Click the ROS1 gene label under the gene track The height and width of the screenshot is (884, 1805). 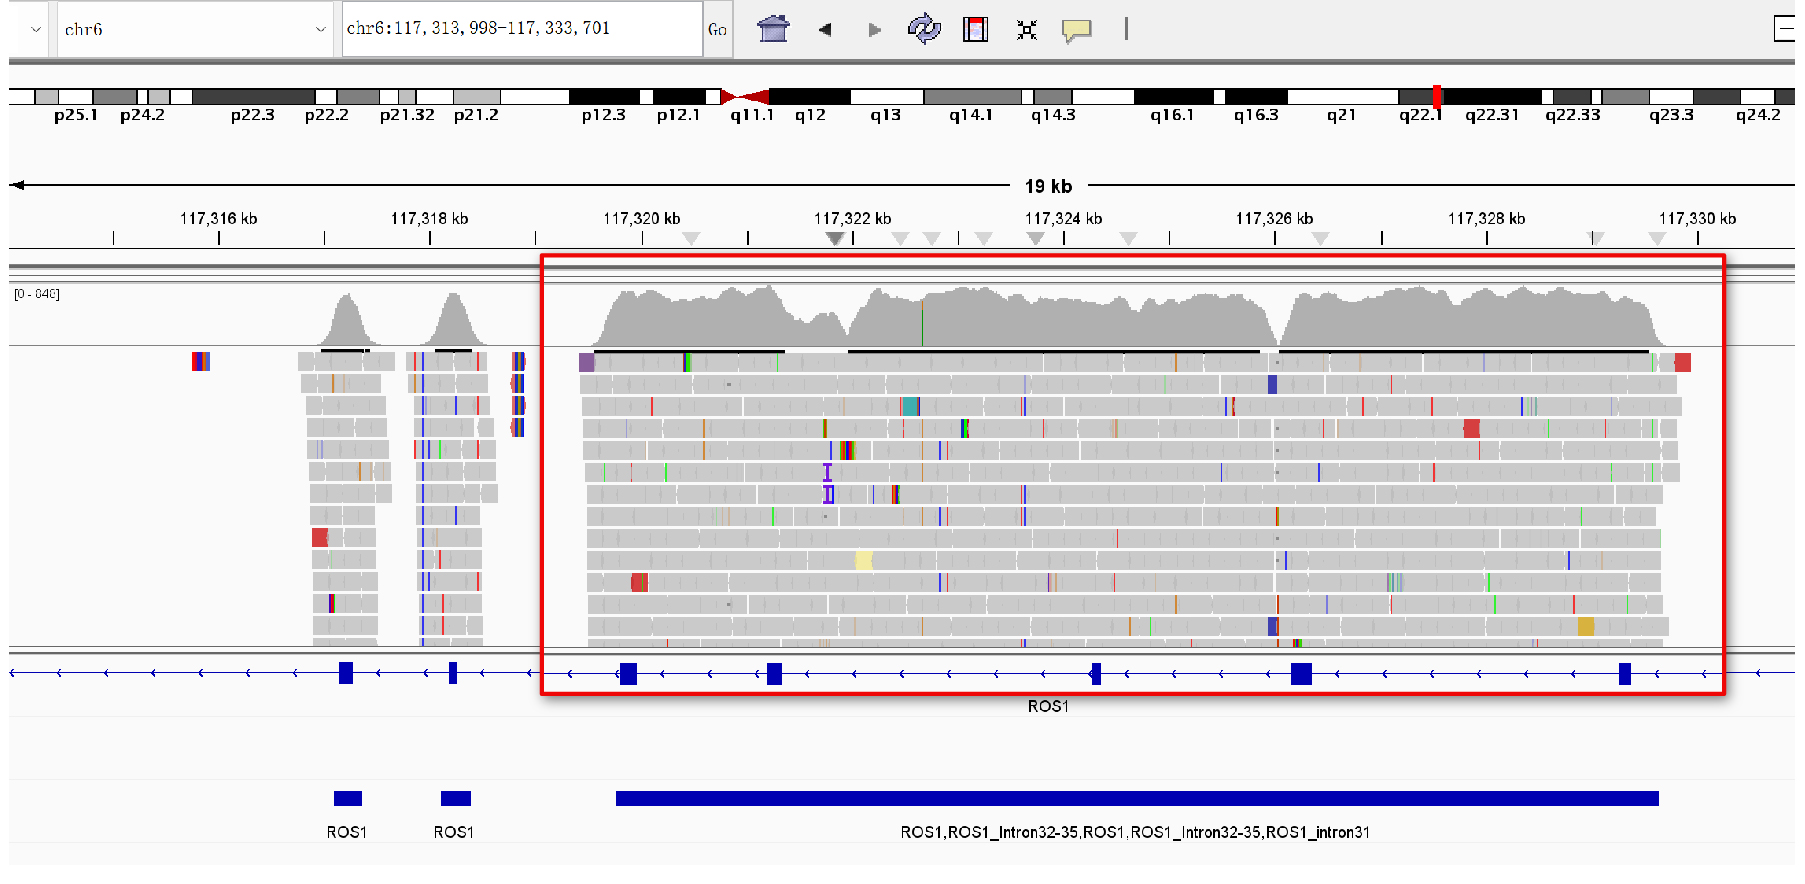[1048, 706]
